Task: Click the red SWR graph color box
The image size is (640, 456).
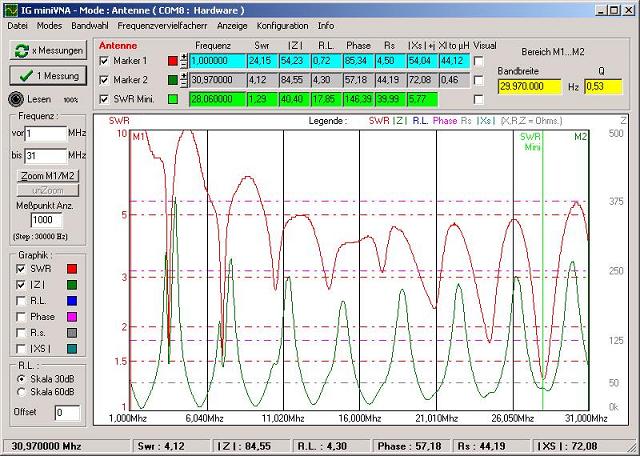Action: tap(70, 269)
